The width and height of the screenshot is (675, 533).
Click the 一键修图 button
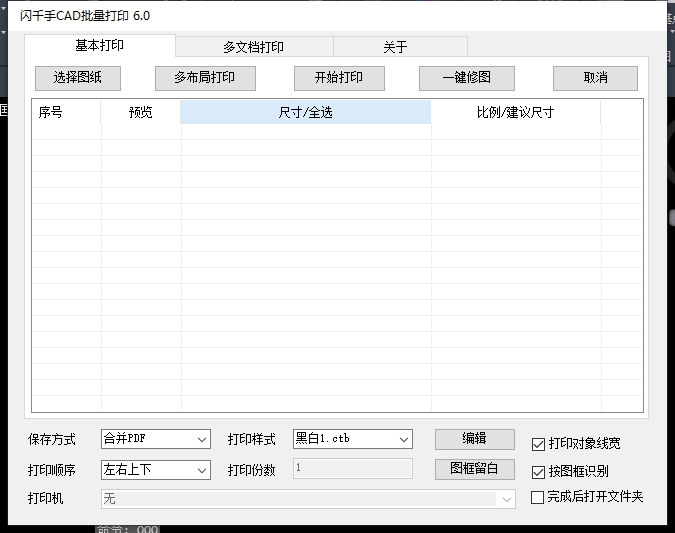pos(466,78)
